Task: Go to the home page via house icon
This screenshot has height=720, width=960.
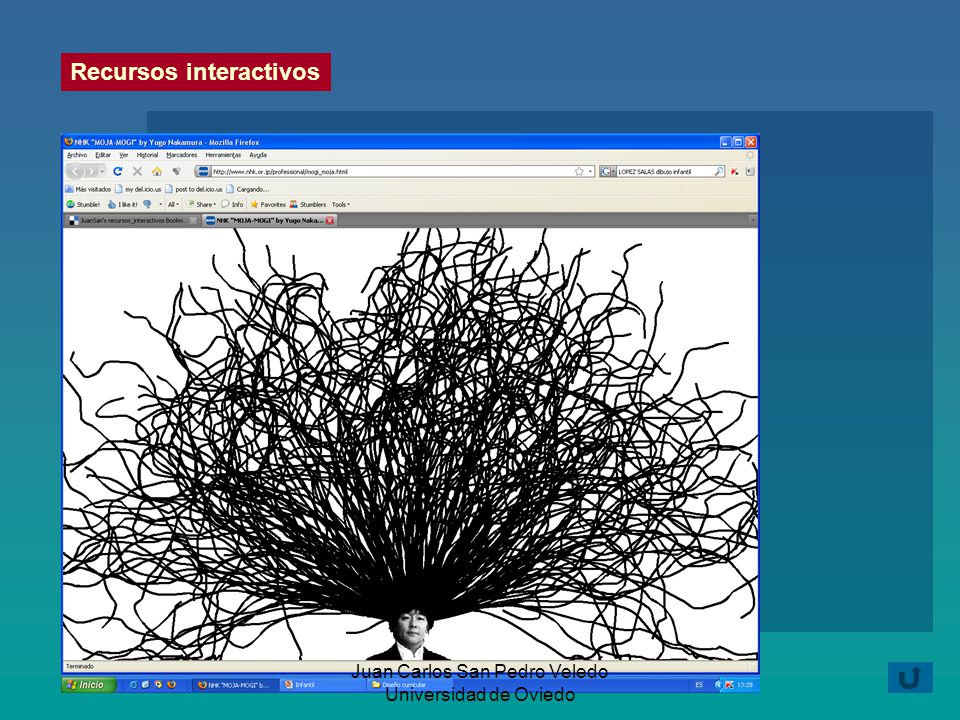Action: pyautogui.click(x=157, y=171)
